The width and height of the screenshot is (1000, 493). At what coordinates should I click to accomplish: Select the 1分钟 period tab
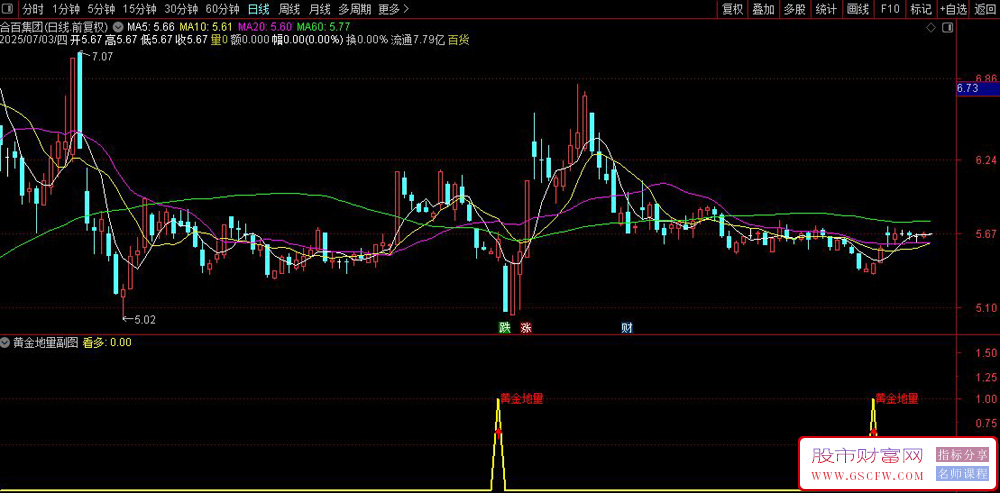click(x=66, y=9)
